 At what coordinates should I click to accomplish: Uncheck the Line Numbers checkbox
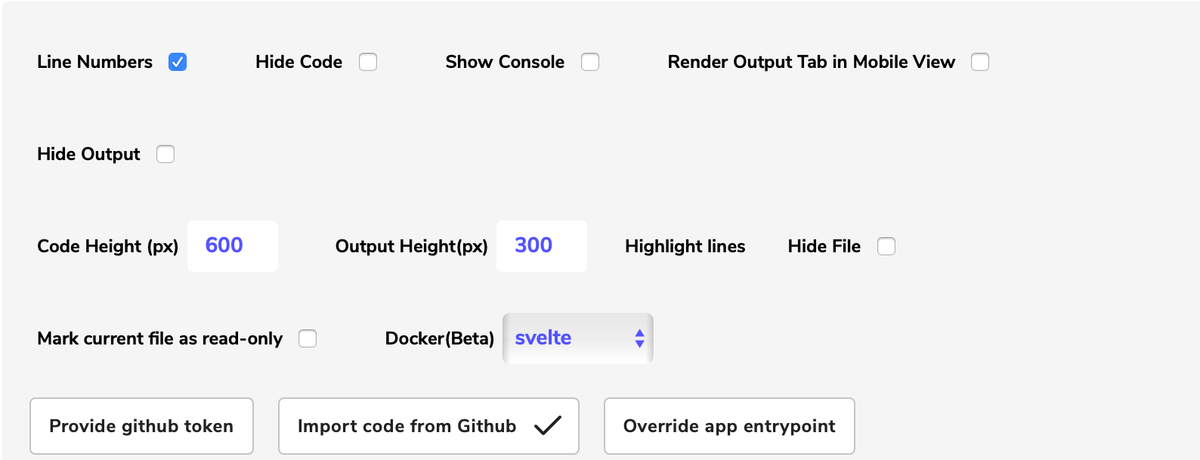[177, 62]
